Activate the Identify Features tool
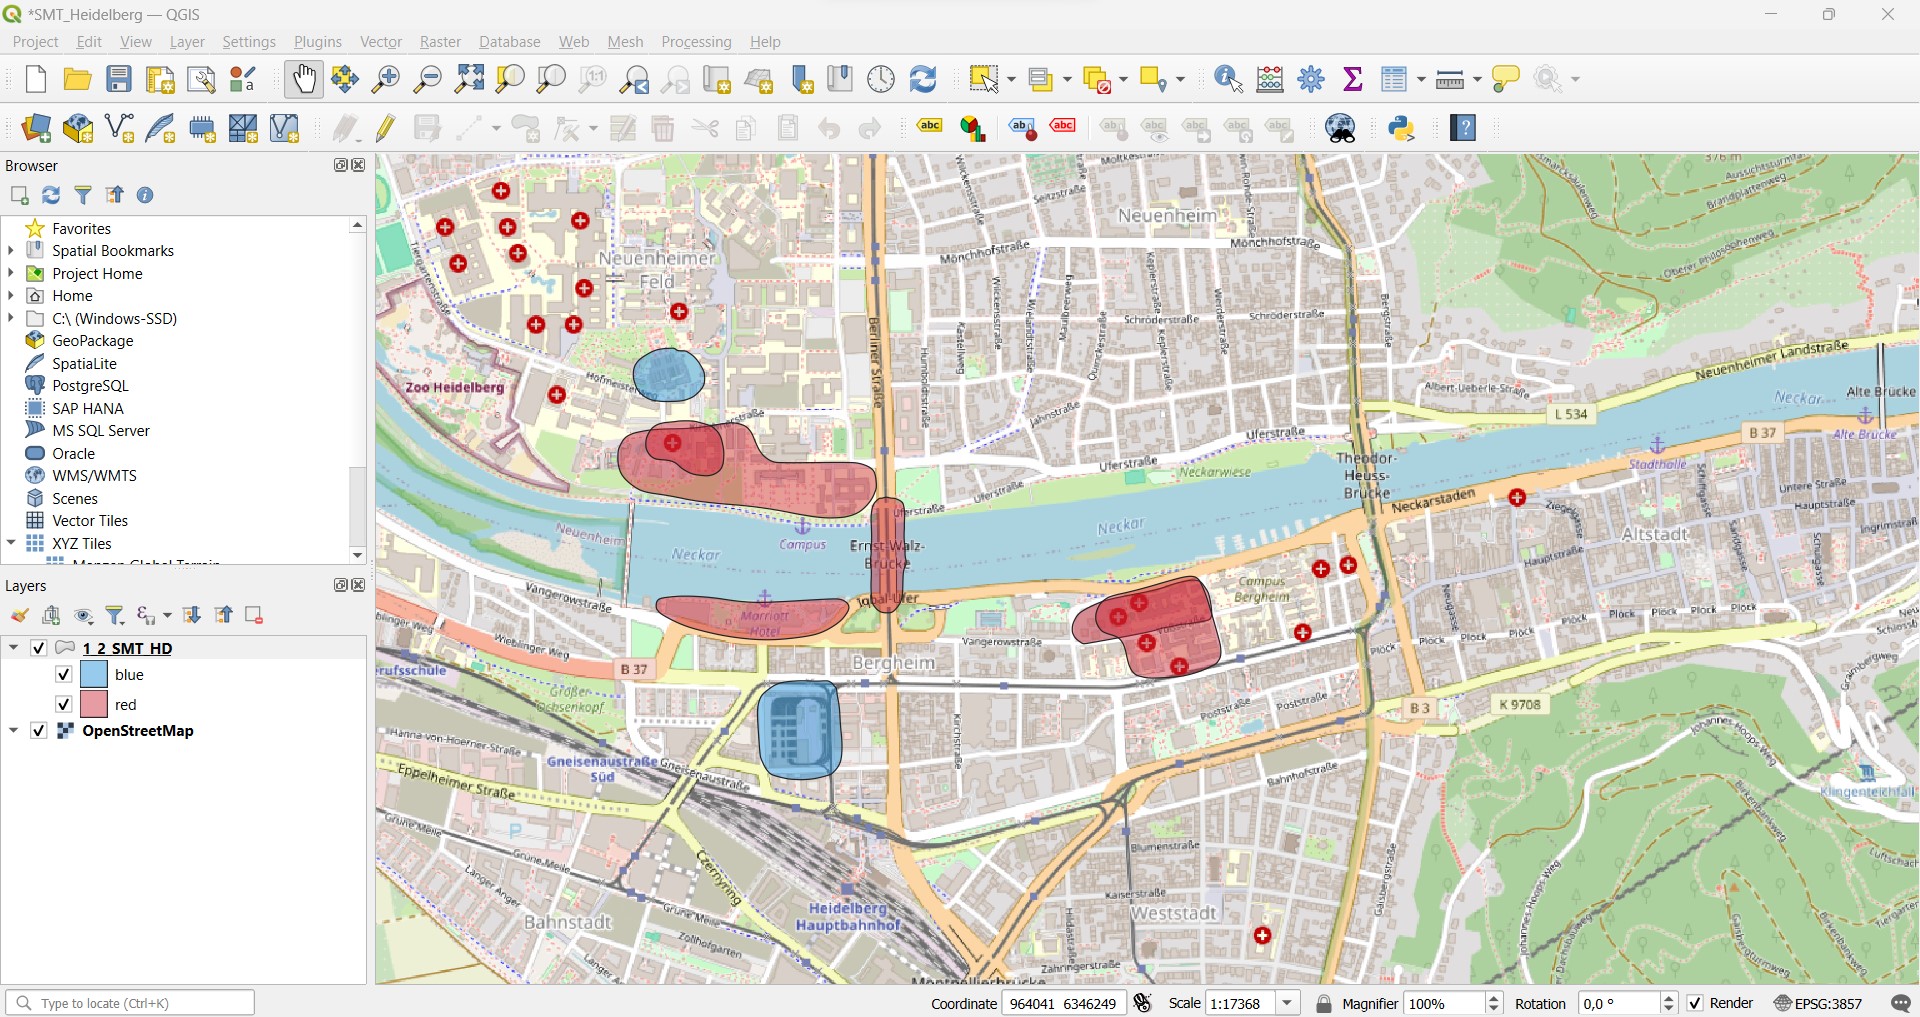The height and width of the screenshot is (1017, 1920). (1227, 78)
